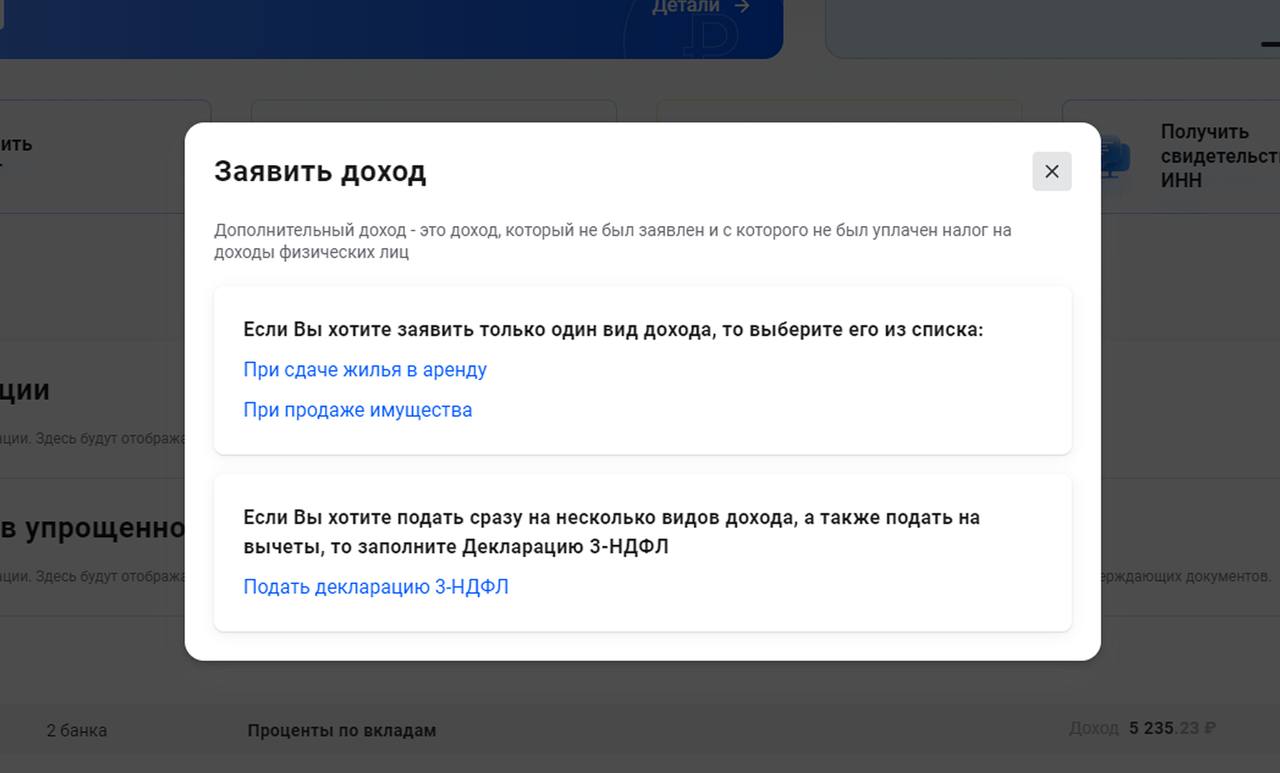
Task: Click the Декларацию 3-НДФЛ instruction heading
Action: click(611, 532)
